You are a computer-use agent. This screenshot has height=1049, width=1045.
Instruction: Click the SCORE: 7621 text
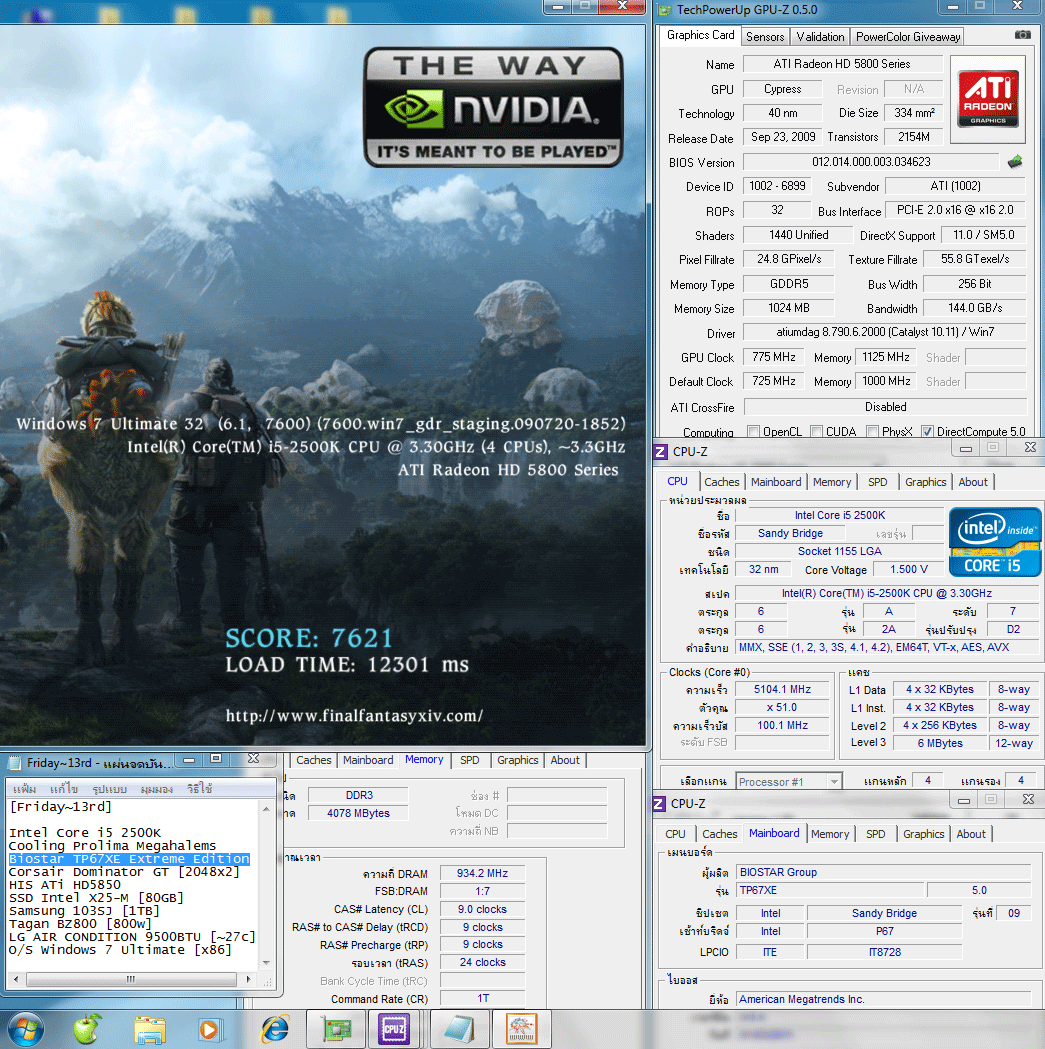coord(308,638)
